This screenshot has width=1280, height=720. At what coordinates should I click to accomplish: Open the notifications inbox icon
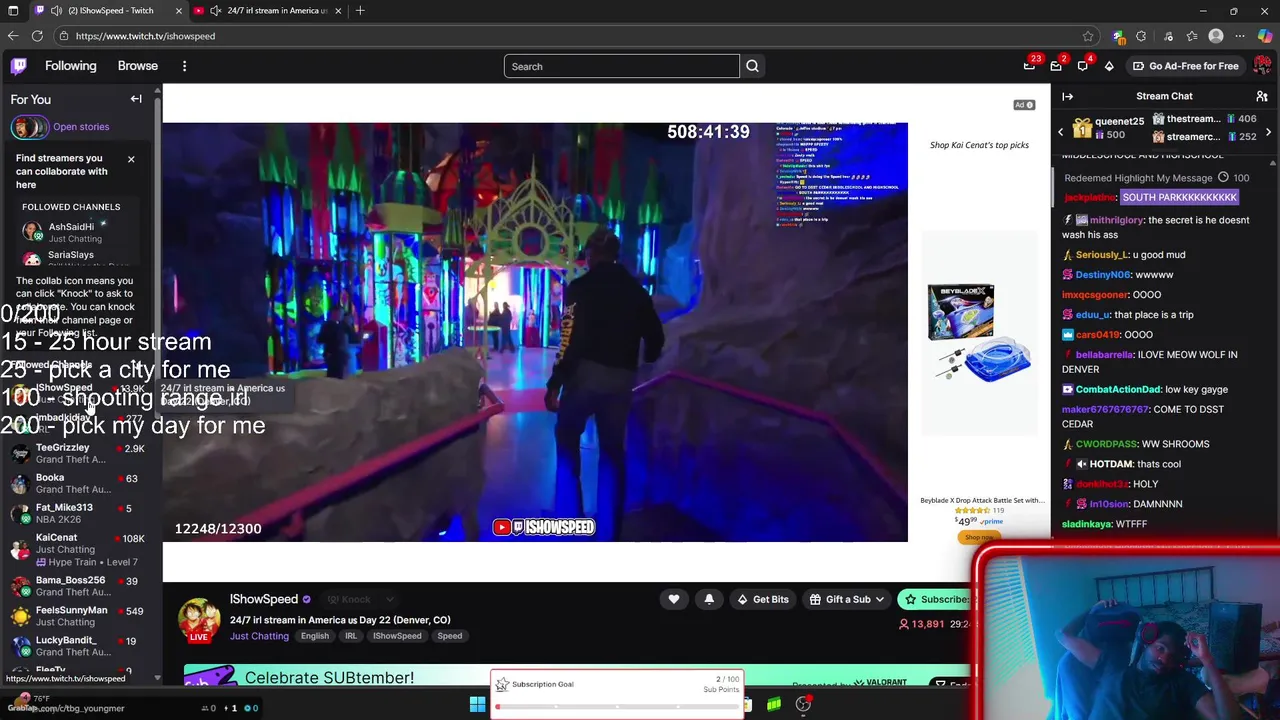coord(1056,66)
